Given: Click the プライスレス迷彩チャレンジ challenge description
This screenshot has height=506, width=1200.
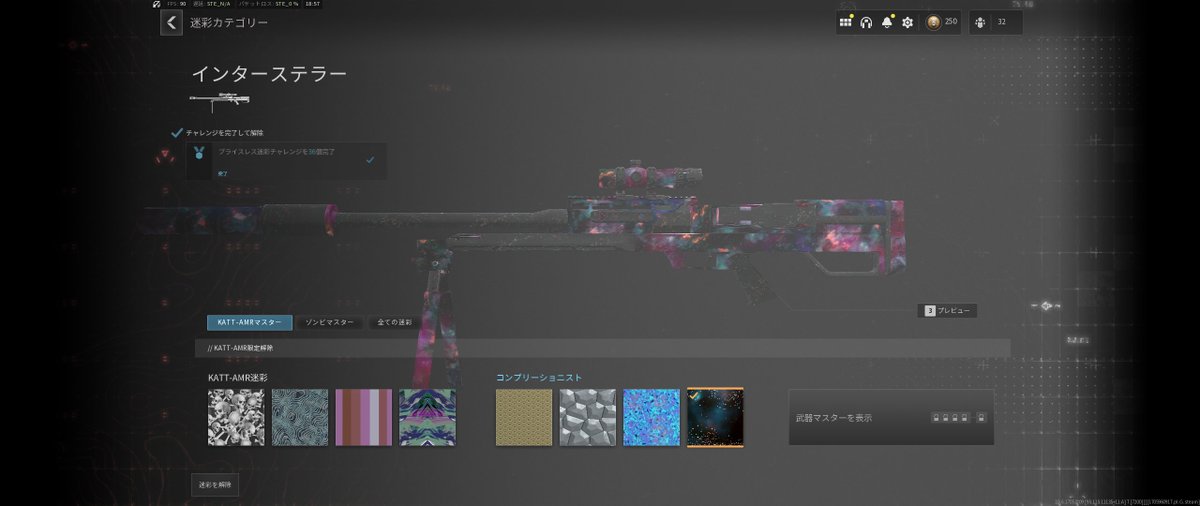Looking at the screenshot, I should click(x=276, y=150).
